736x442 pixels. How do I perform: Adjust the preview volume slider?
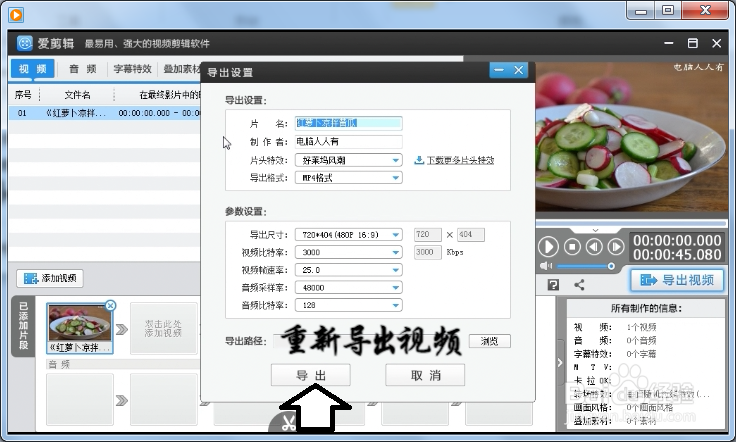585,266
